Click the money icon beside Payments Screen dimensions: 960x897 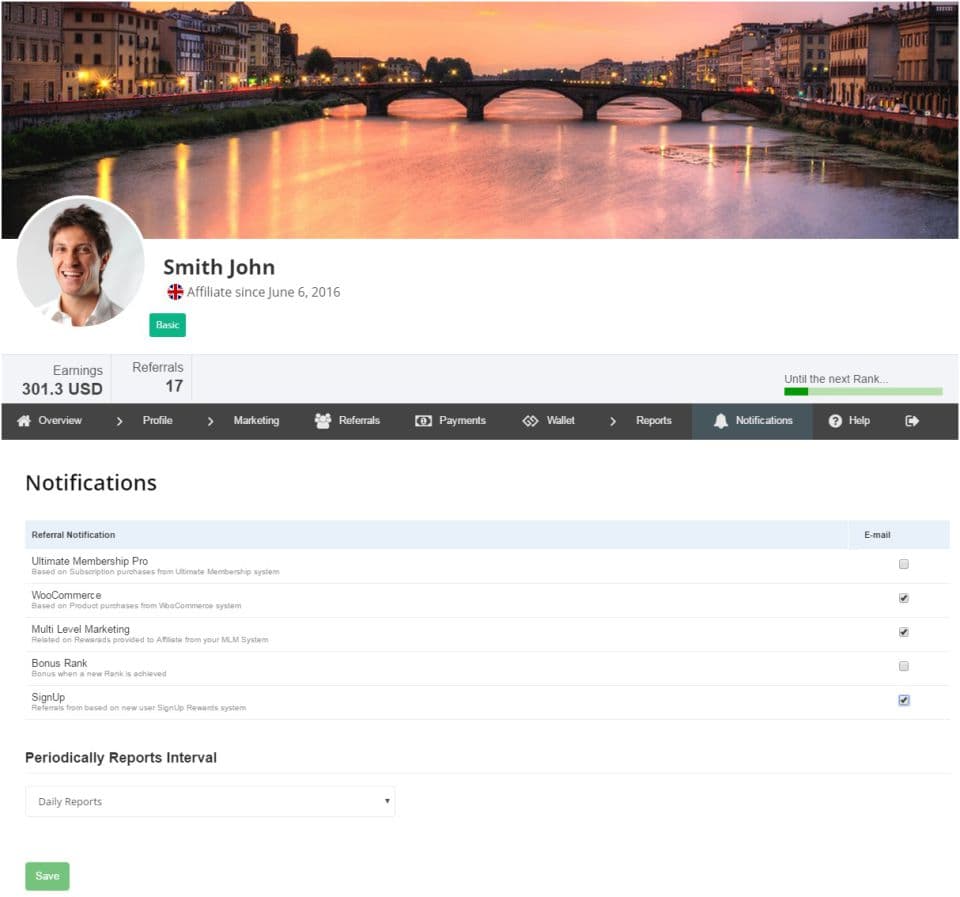[x=423, y=421]
